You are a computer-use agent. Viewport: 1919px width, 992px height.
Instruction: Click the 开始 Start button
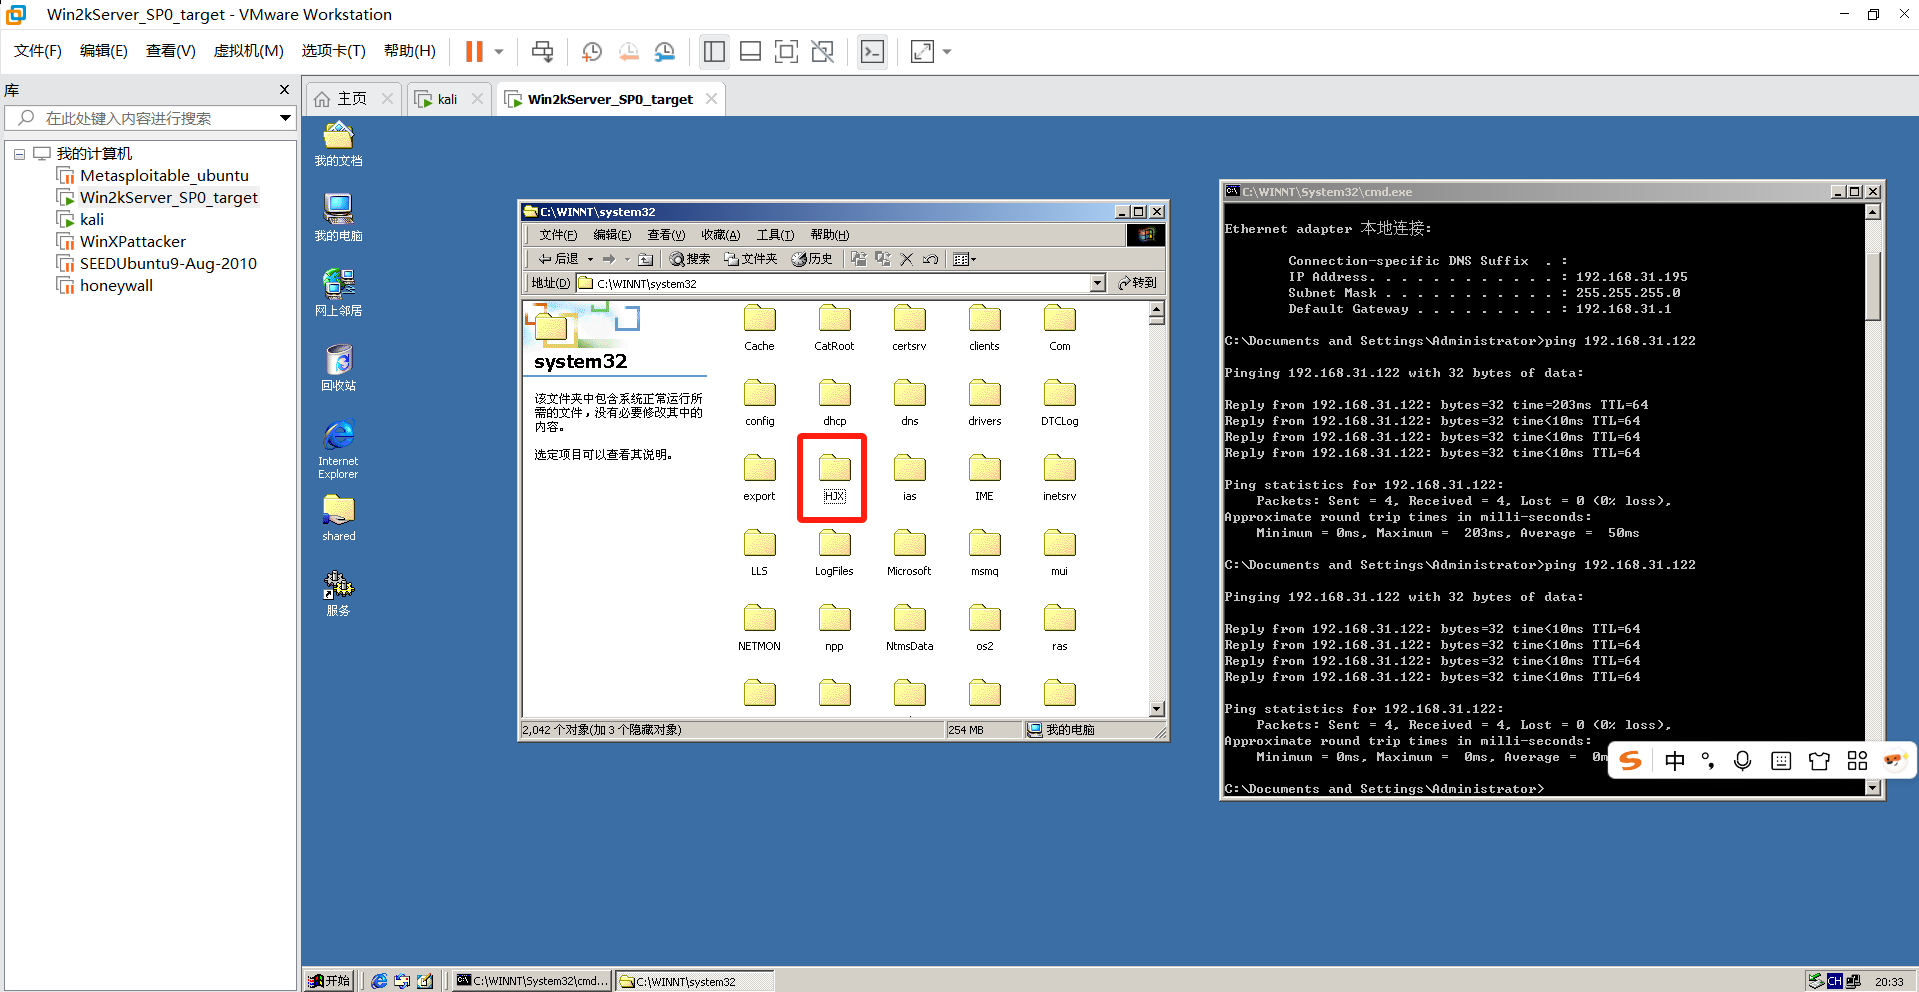329,981
